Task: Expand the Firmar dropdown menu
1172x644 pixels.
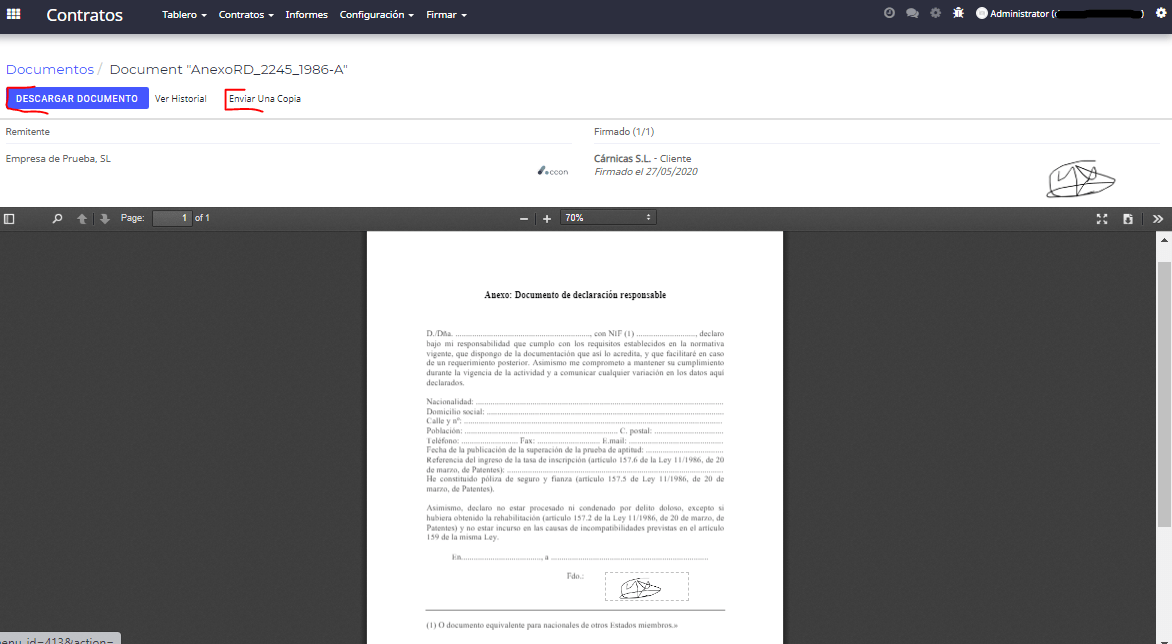Action: click(446, 14)
